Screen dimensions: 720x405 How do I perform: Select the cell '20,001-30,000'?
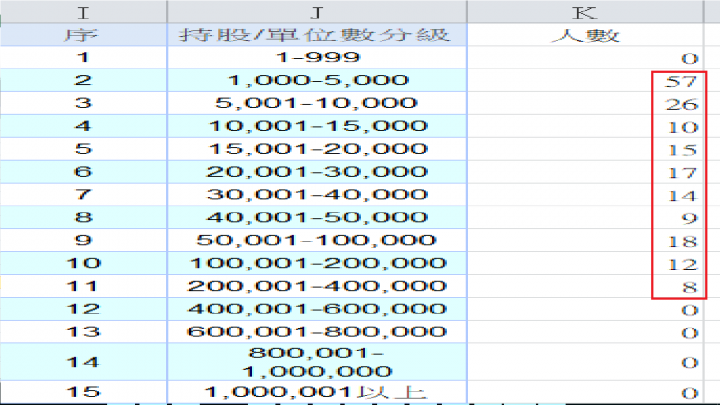click(317, 172)
